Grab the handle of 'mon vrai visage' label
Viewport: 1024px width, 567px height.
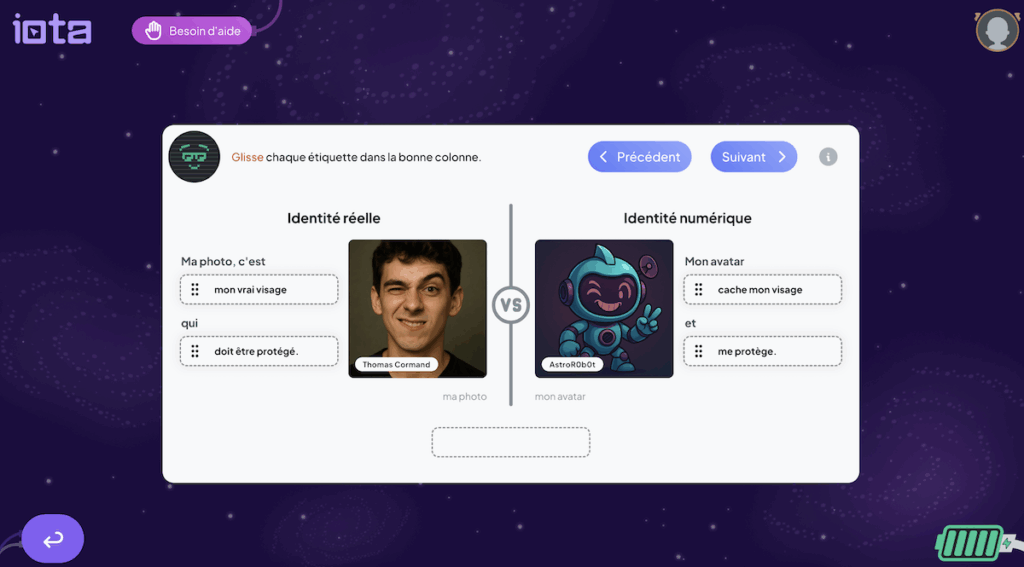195,289
